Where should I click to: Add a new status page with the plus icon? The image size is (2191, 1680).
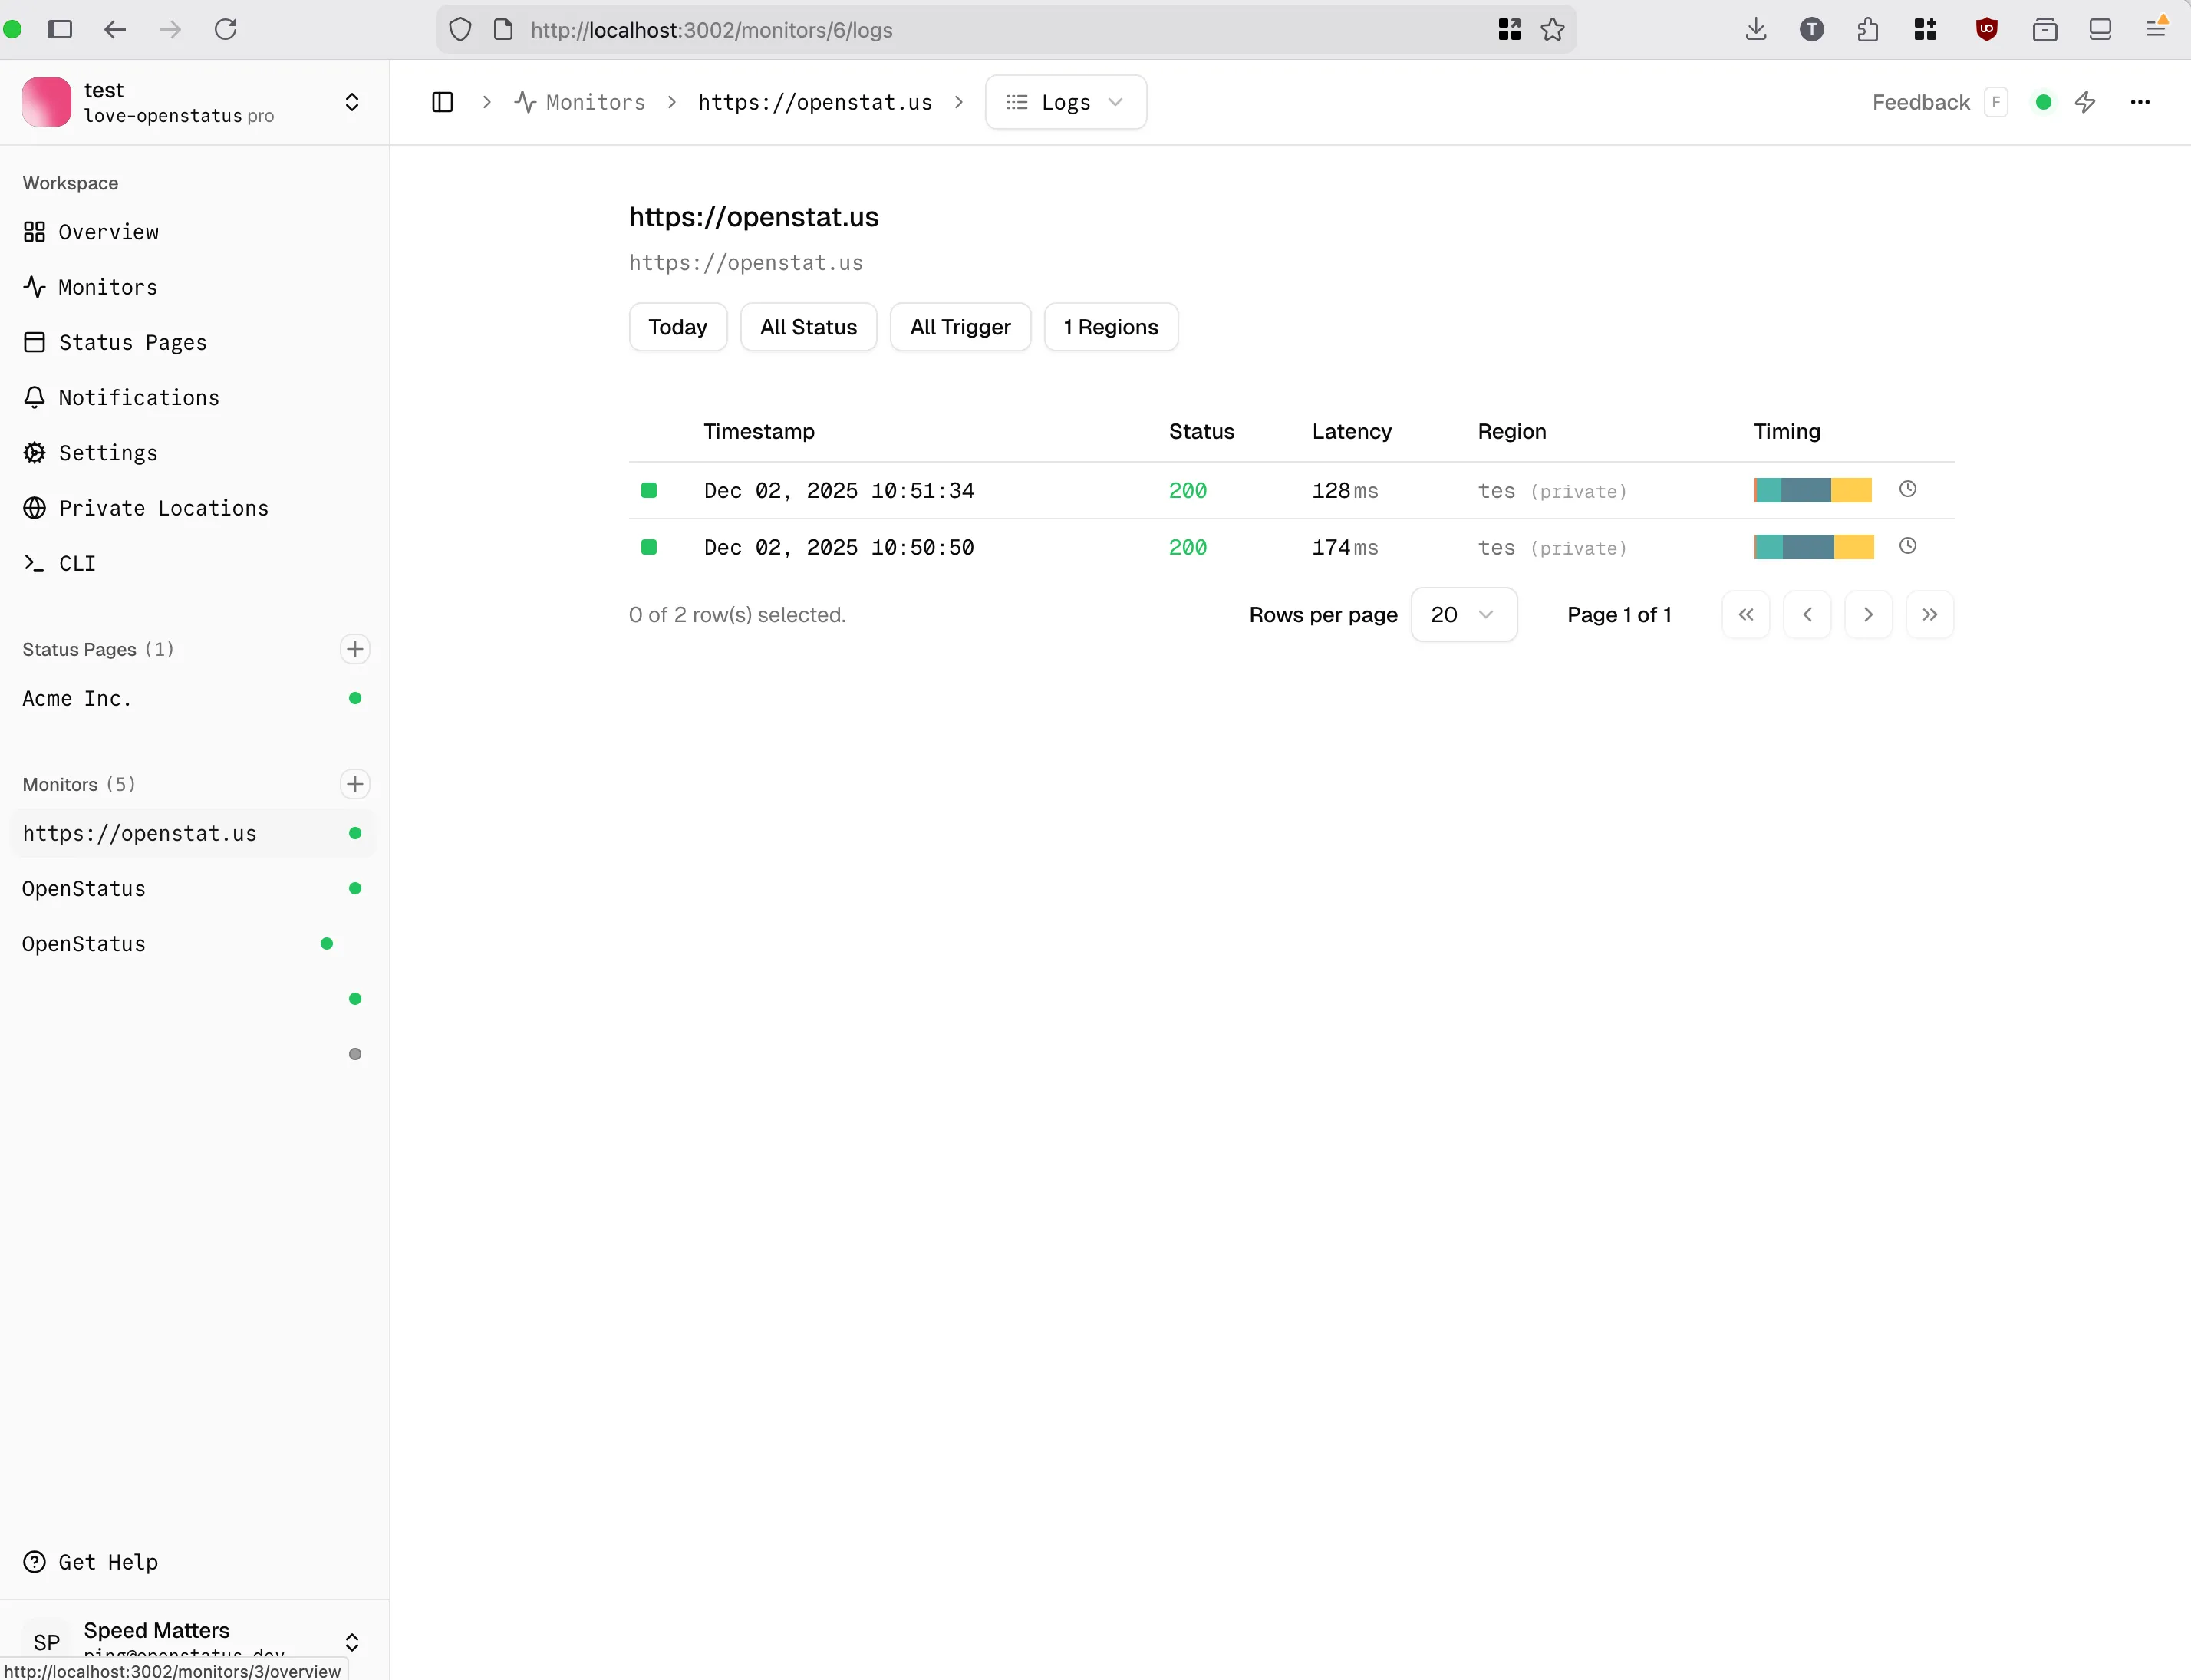[x=354, y=648]
